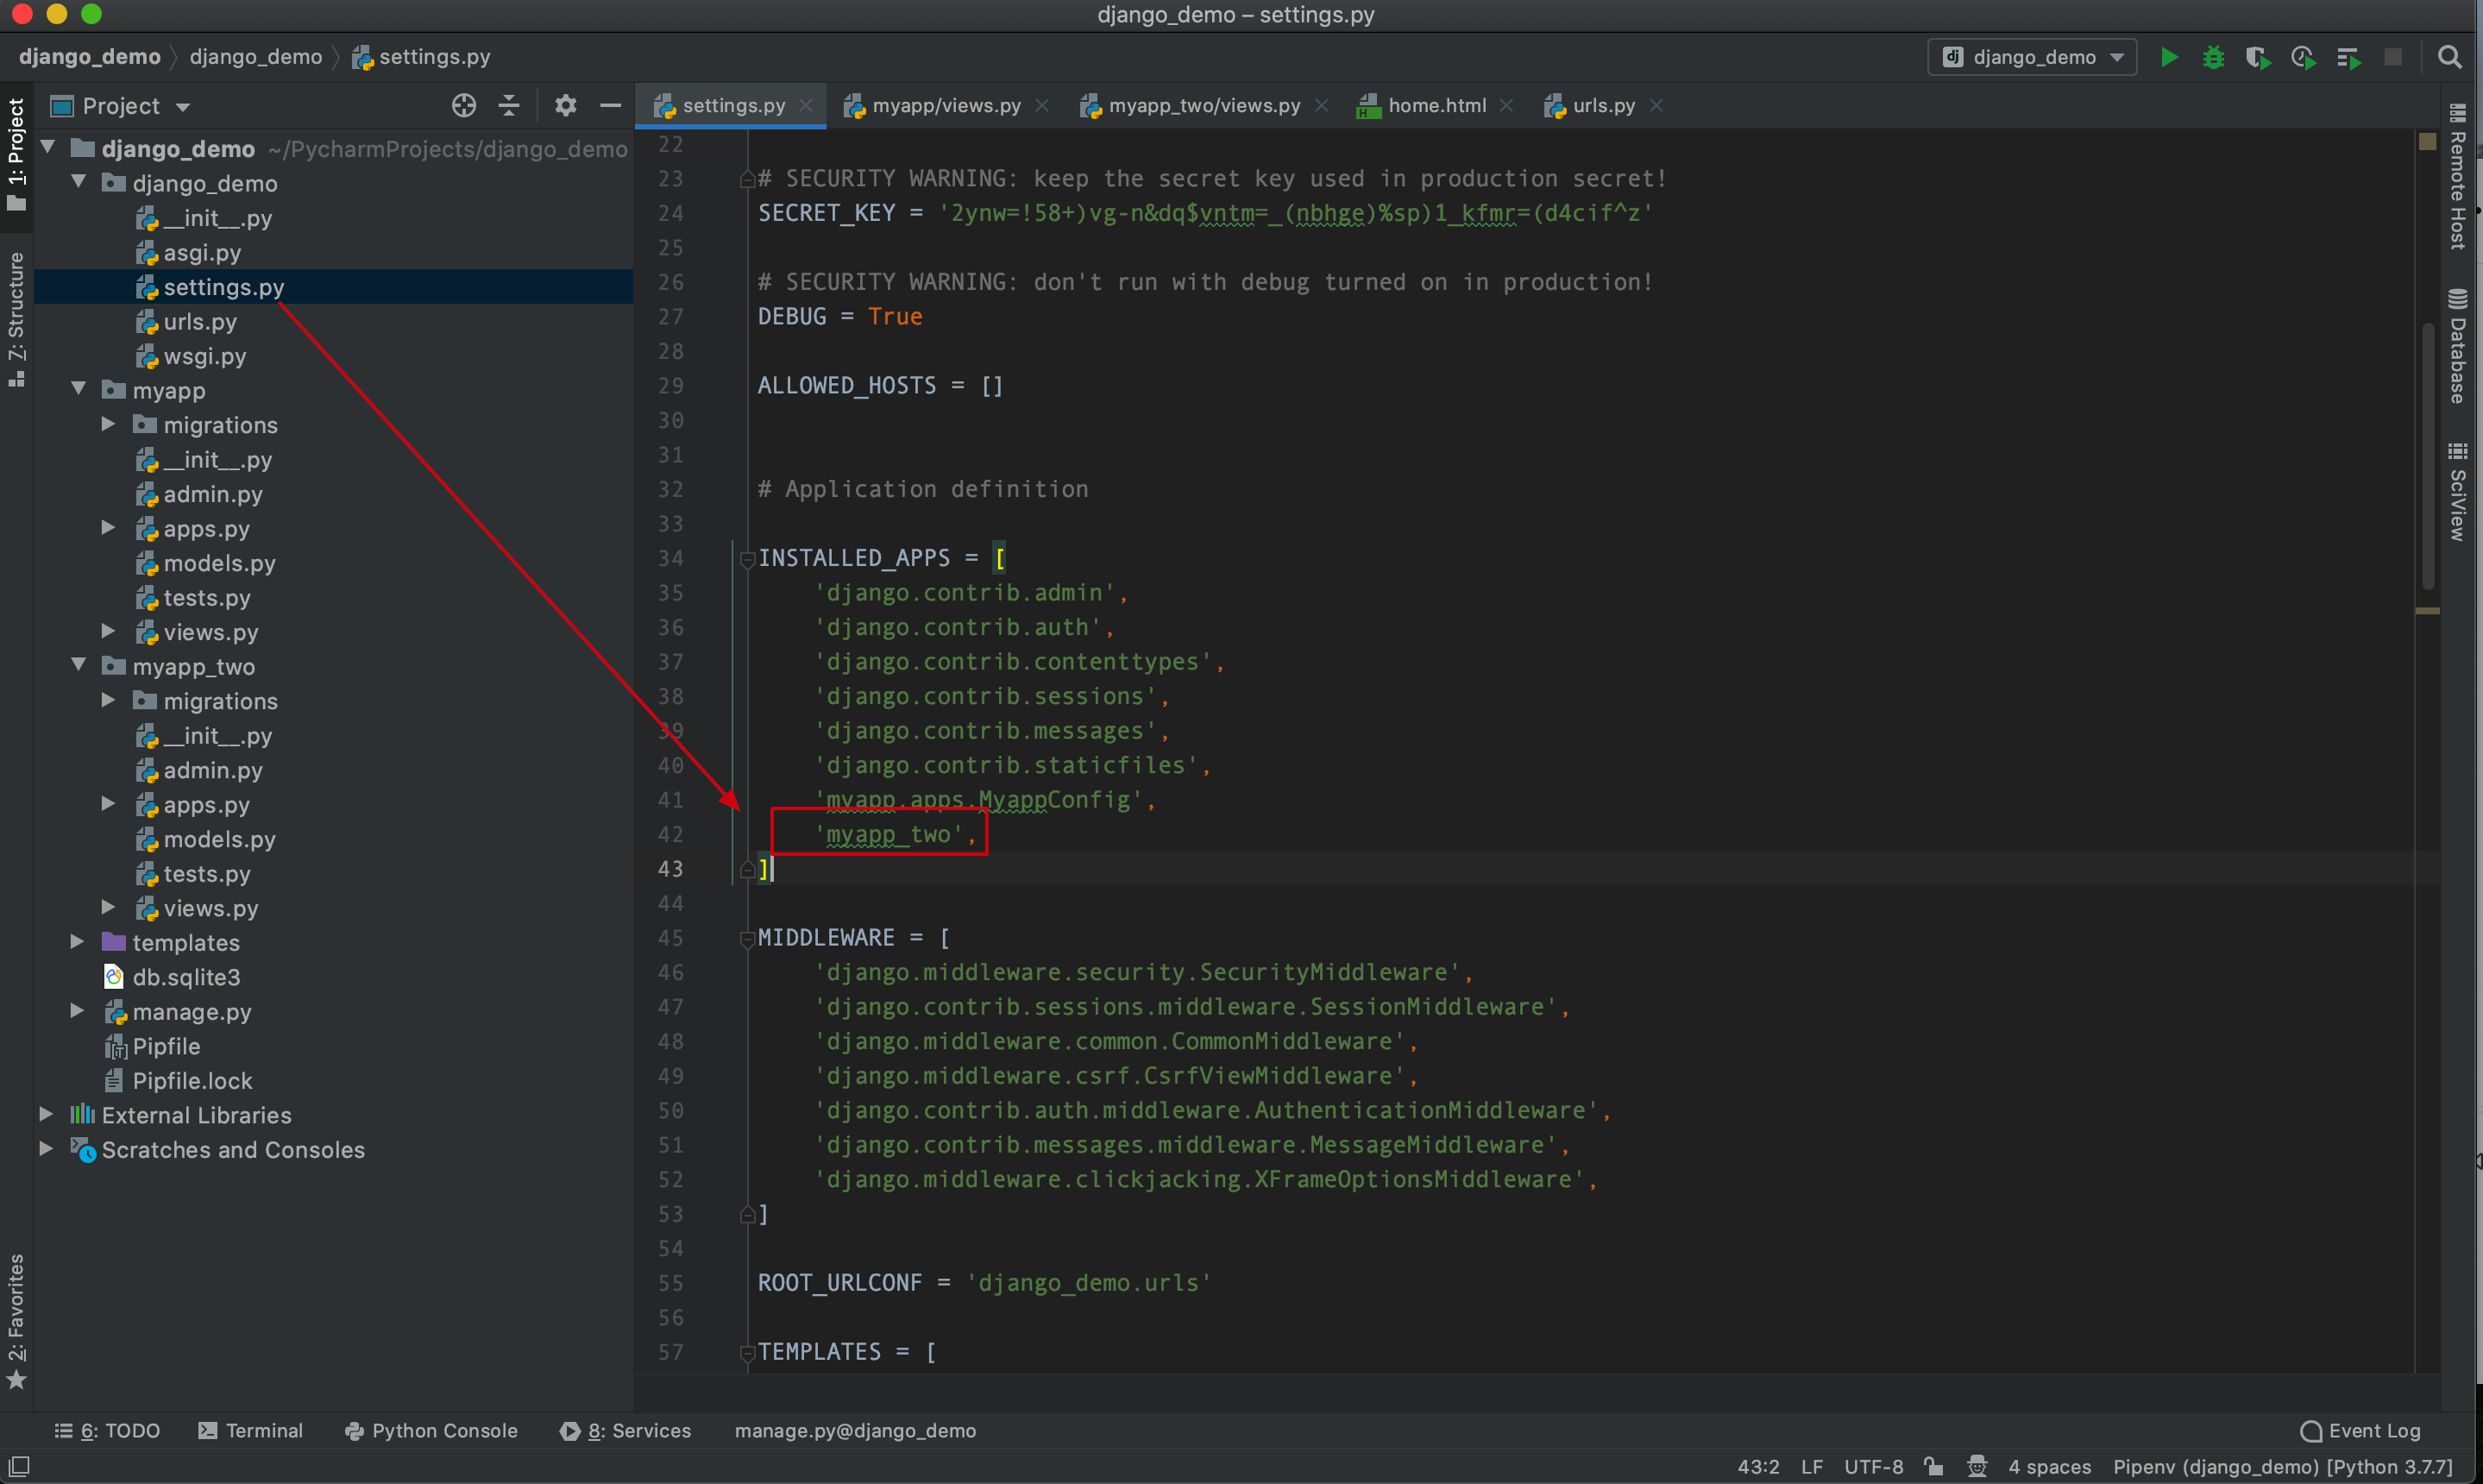Image resolution: width=2483 pixels, height=1484 pixels.
Task: Open manage.py@django_demo console
Action: (855, 1430)
